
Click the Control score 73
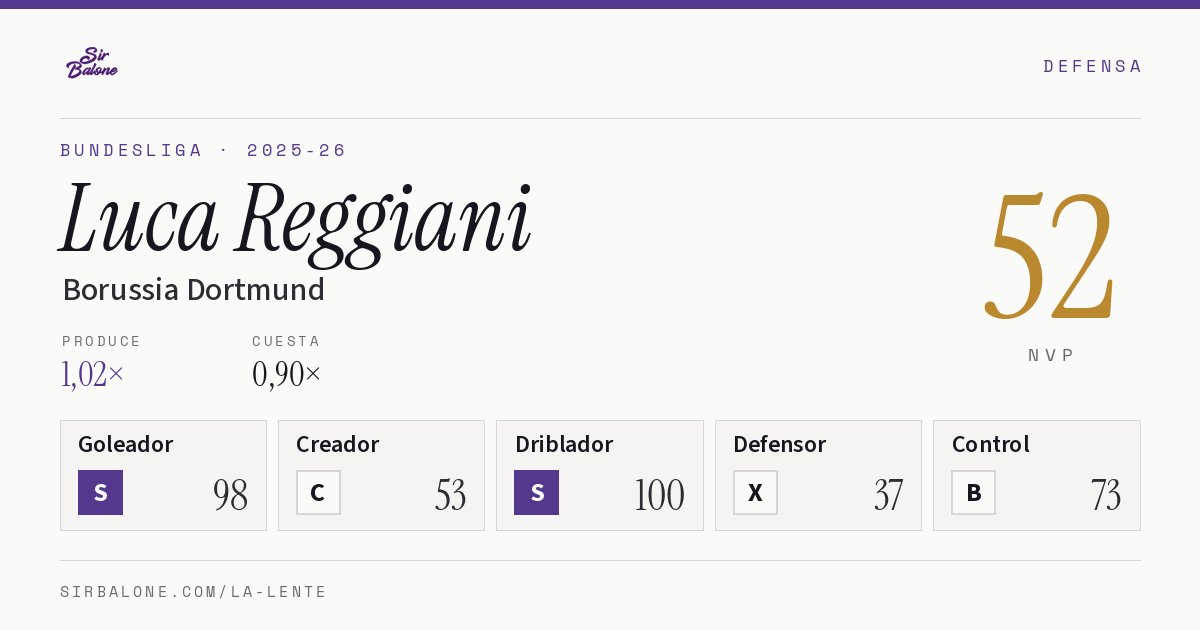click(x=1106, y=495)
